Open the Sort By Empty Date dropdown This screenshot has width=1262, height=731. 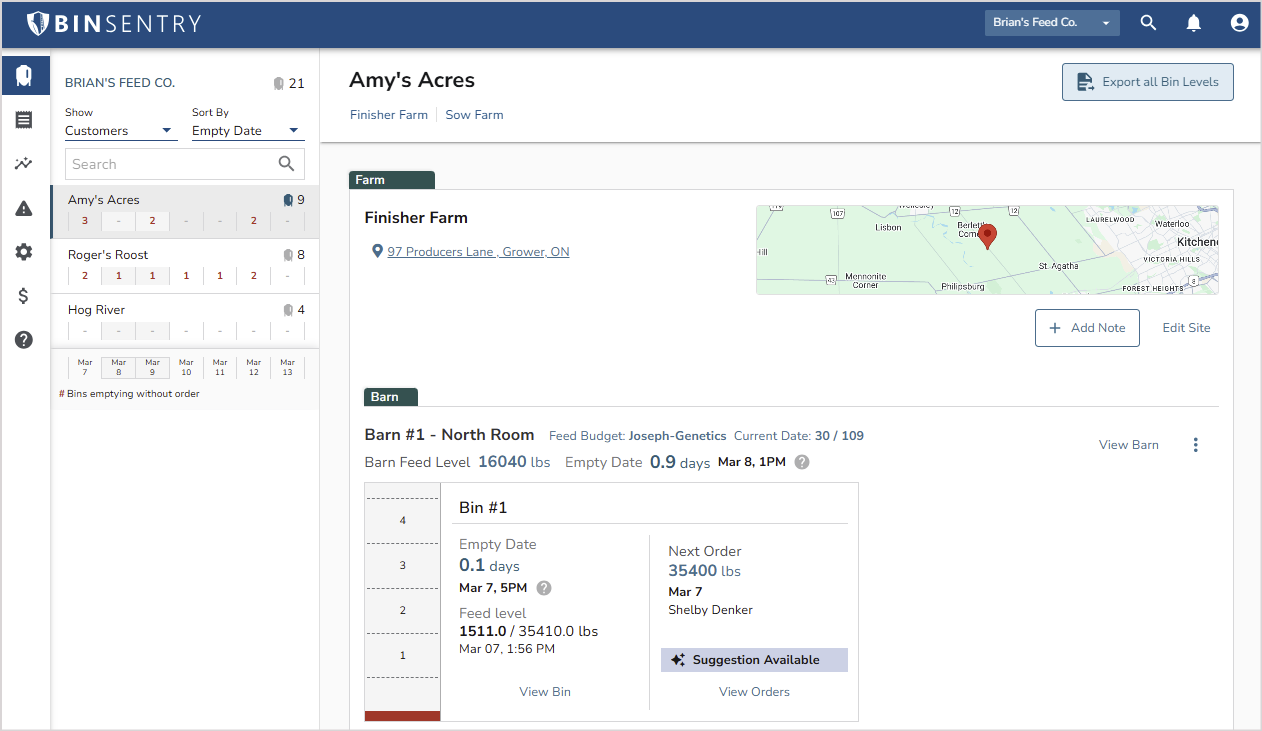coord(247,131)
